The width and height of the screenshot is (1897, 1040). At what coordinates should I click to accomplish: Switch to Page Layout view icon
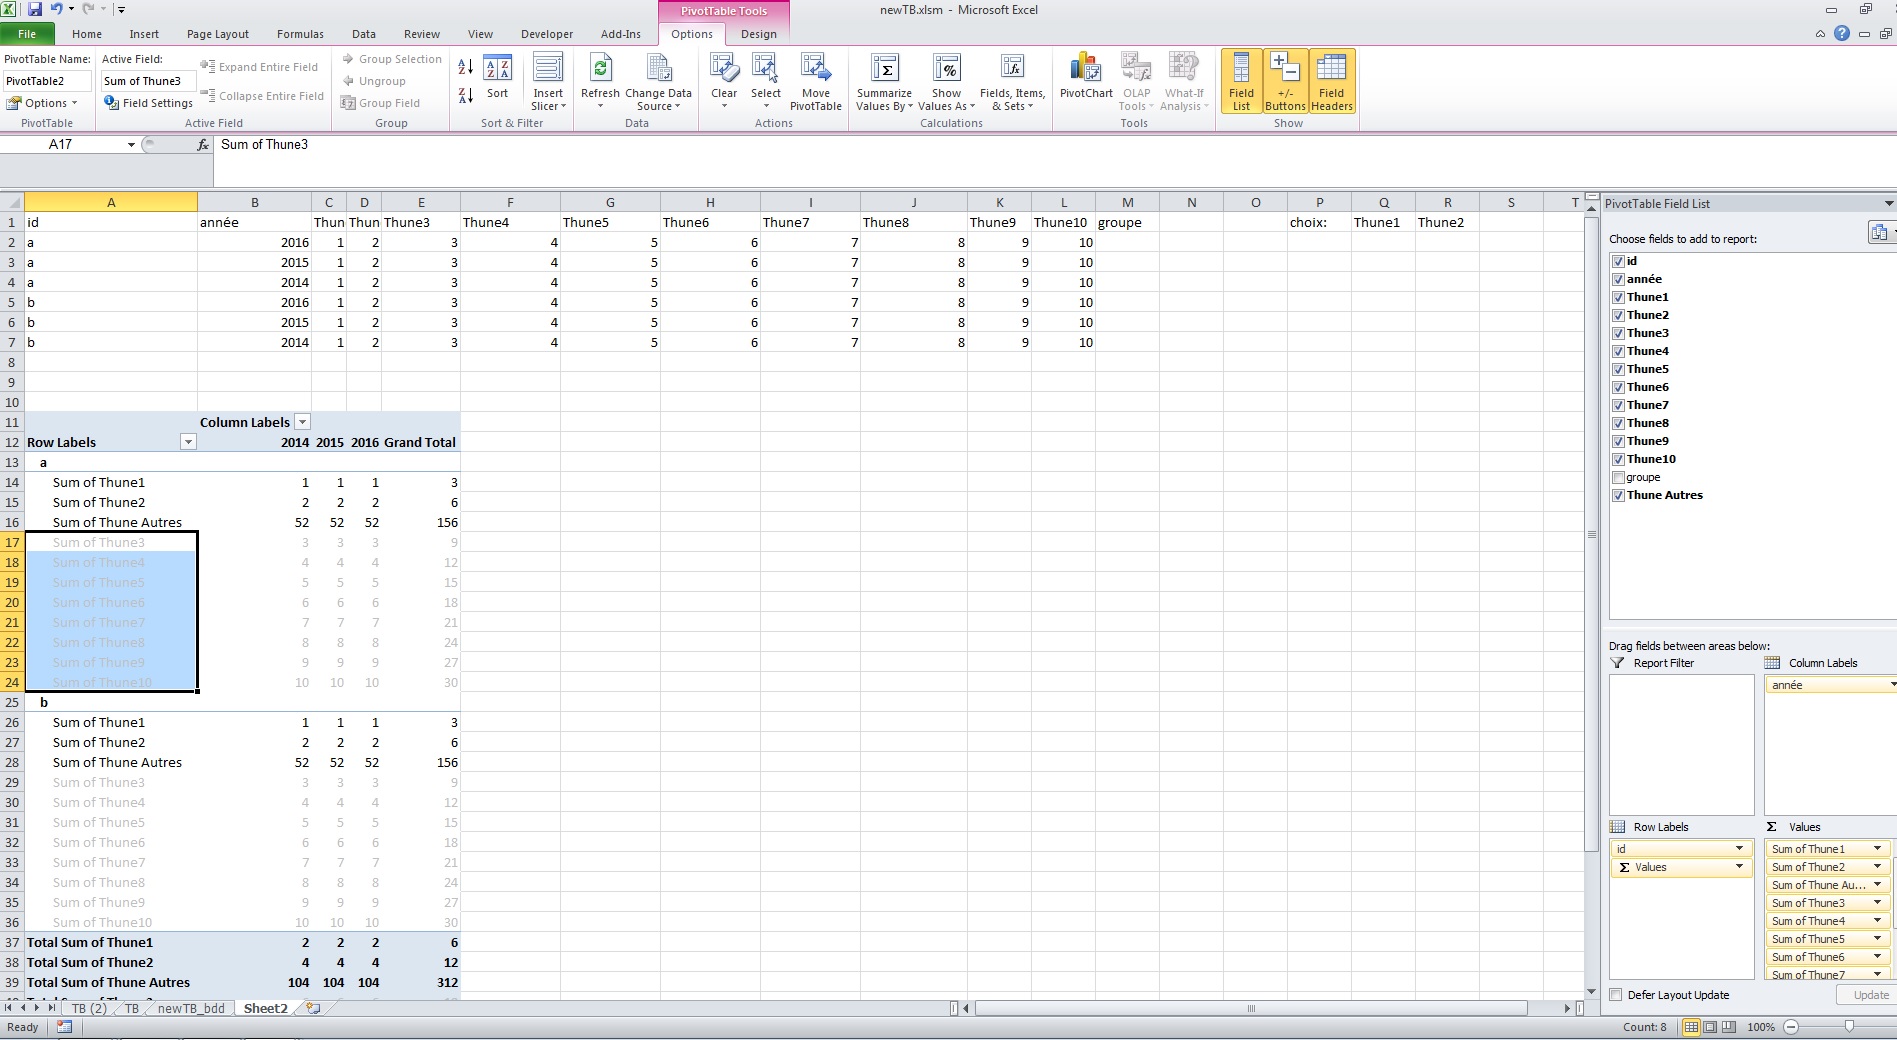point(1711,1027)
